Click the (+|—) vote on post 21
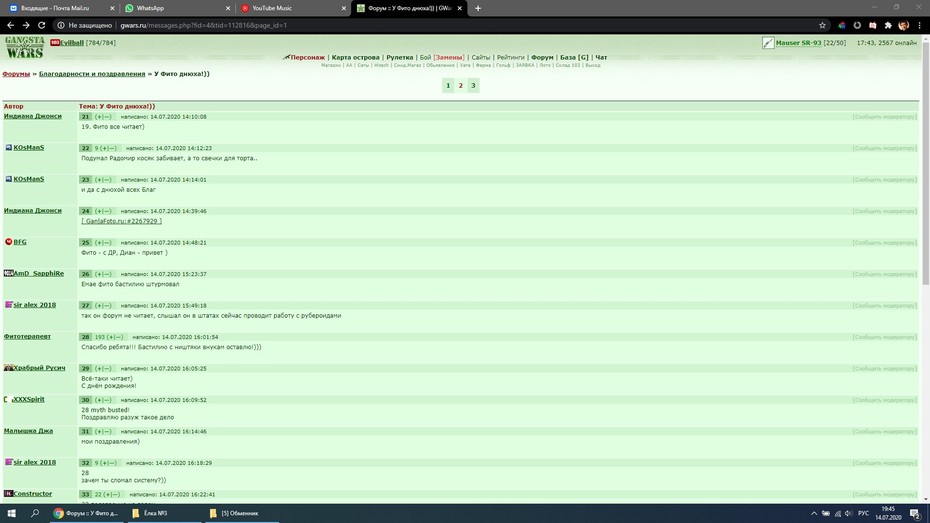Viewport: 930px width, 523px height. 103,117
